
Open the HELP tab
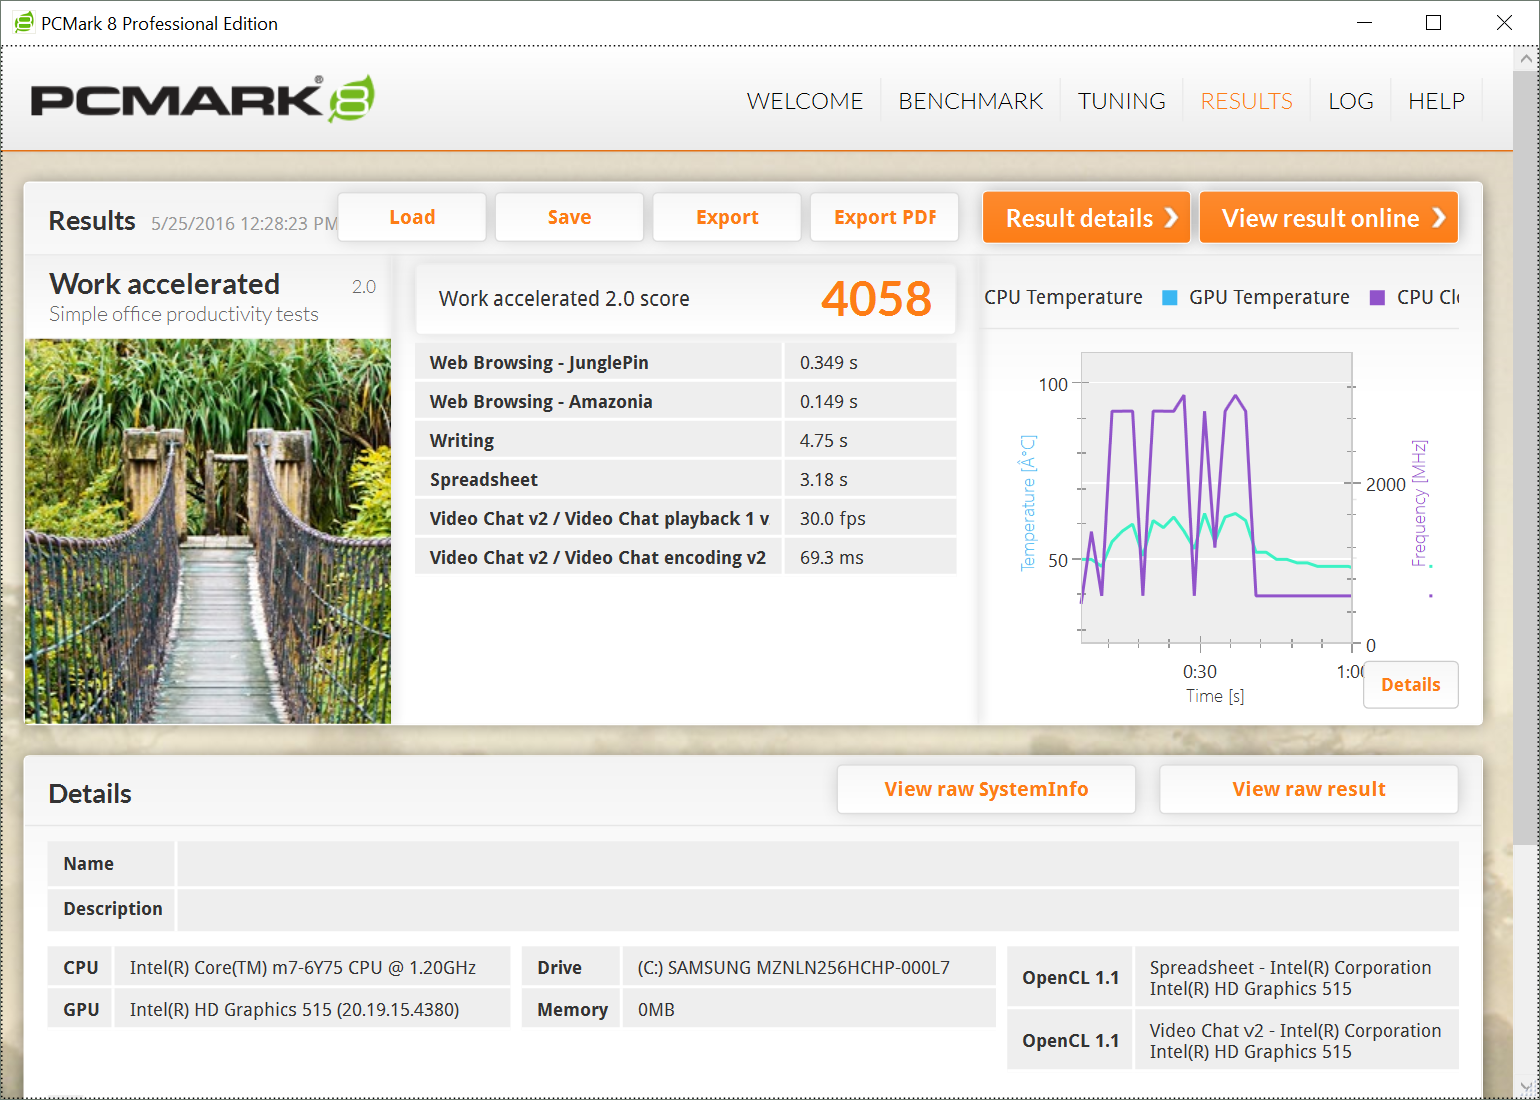coord(1436,101)
